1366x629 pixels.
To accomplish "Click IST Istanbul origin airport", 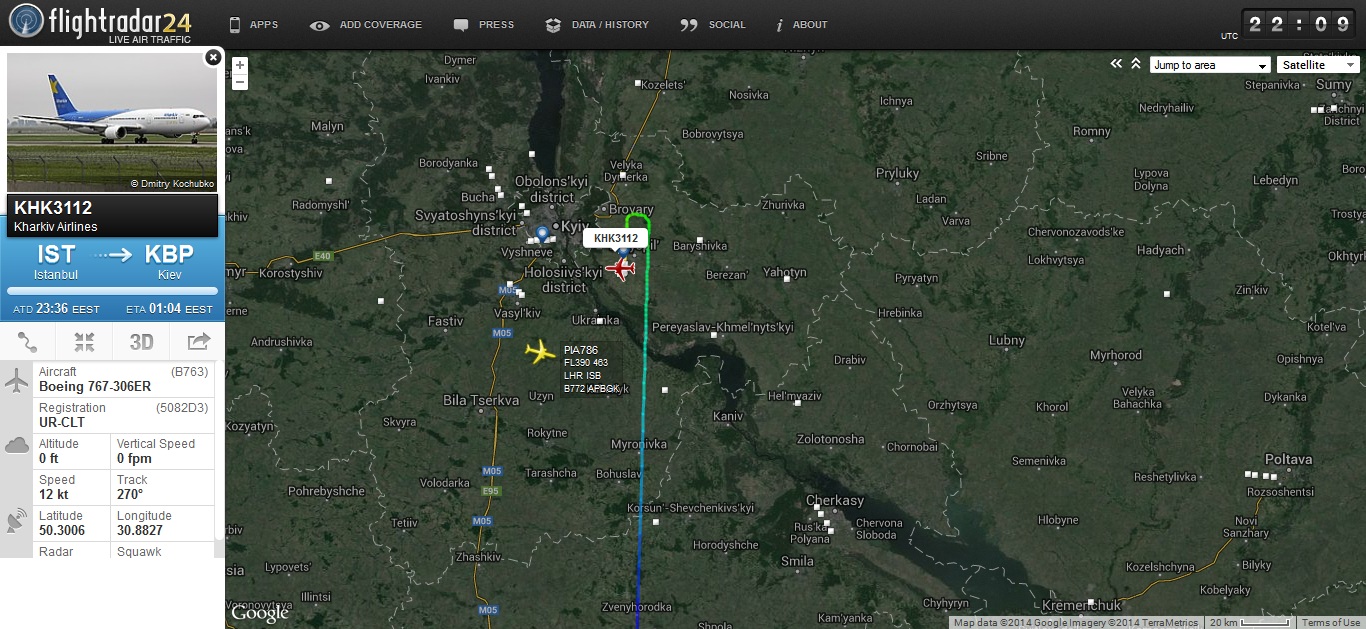I will [x=56, y=261].
